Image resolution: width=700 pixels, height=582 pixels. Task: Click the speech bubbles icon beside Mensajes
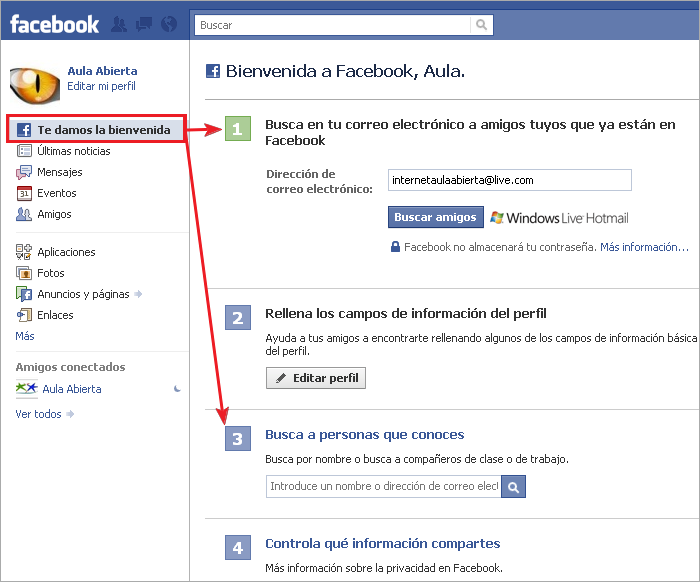point(24,172)
